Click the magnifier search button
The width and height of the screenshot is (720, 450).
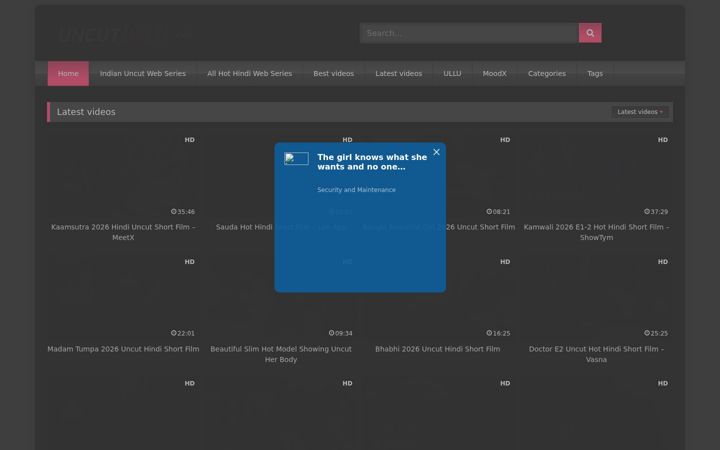590,33
